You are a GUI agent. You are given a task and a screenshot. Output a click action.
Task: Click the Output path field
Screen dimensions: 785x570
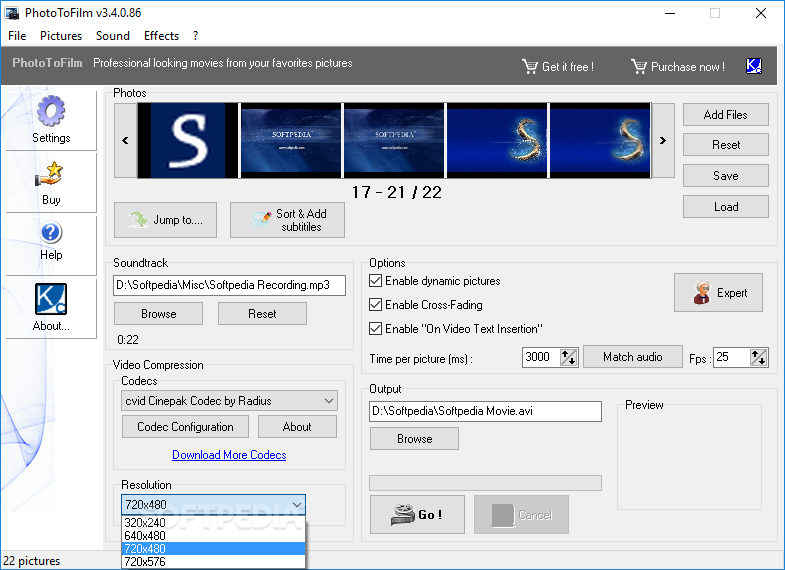tap(486, 411)
